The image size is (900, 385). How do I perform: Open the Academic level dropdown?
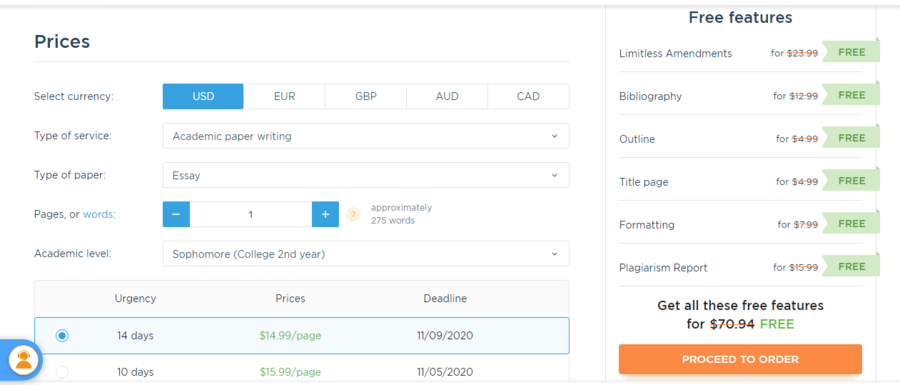tap(366, 254)
